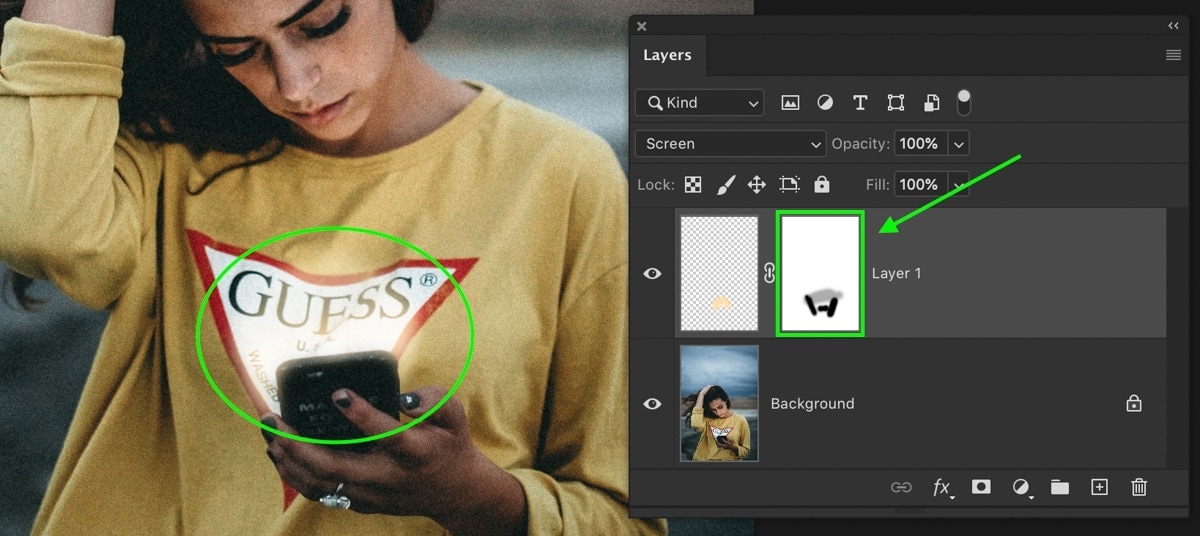The image size is (1200, 536).
Task: Click the Fill value field
Action: (x=918, y=184)
